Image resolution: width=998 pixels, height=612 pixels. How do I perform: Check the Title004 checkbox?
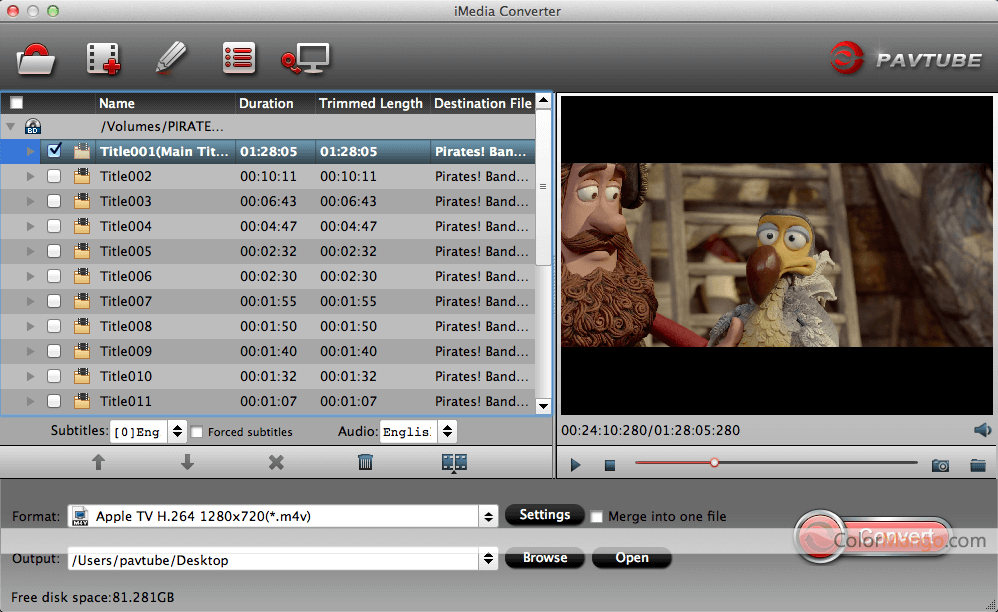pos(54,226)
